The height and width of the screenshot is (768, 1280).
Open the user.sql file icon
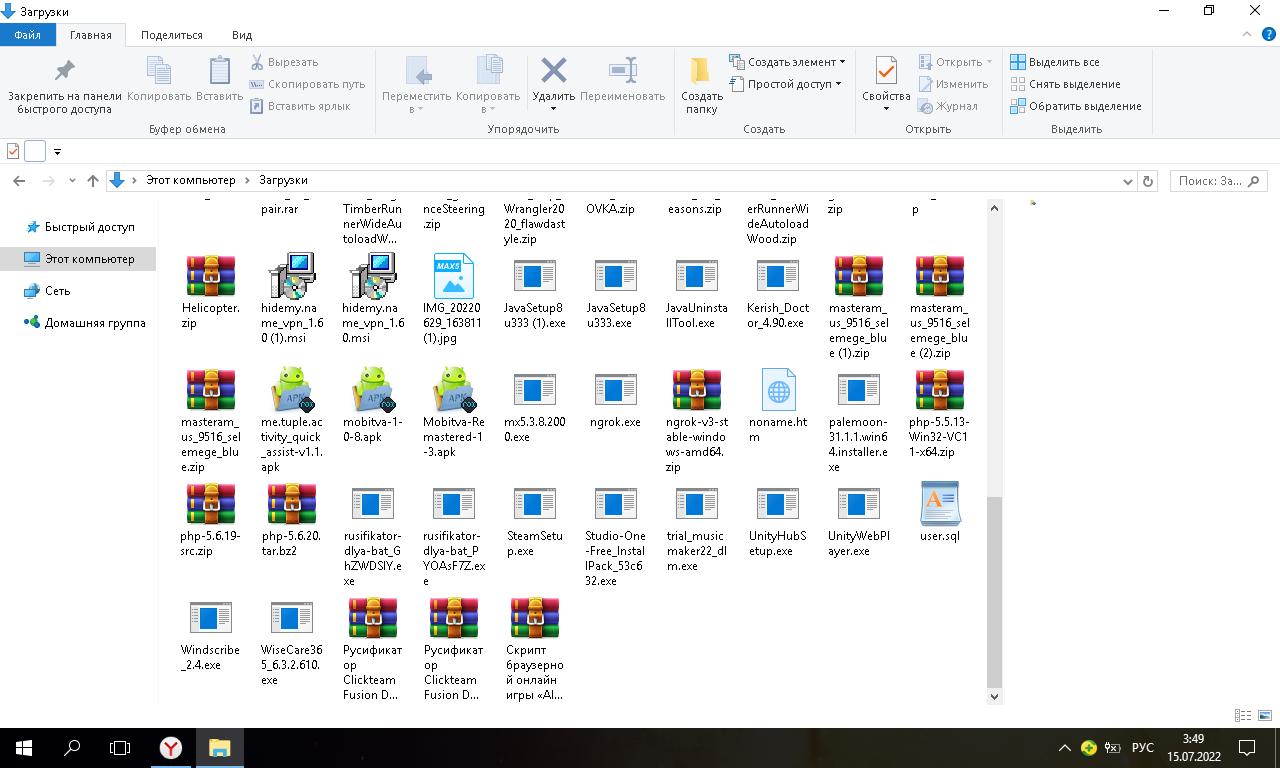coord(940,504)
